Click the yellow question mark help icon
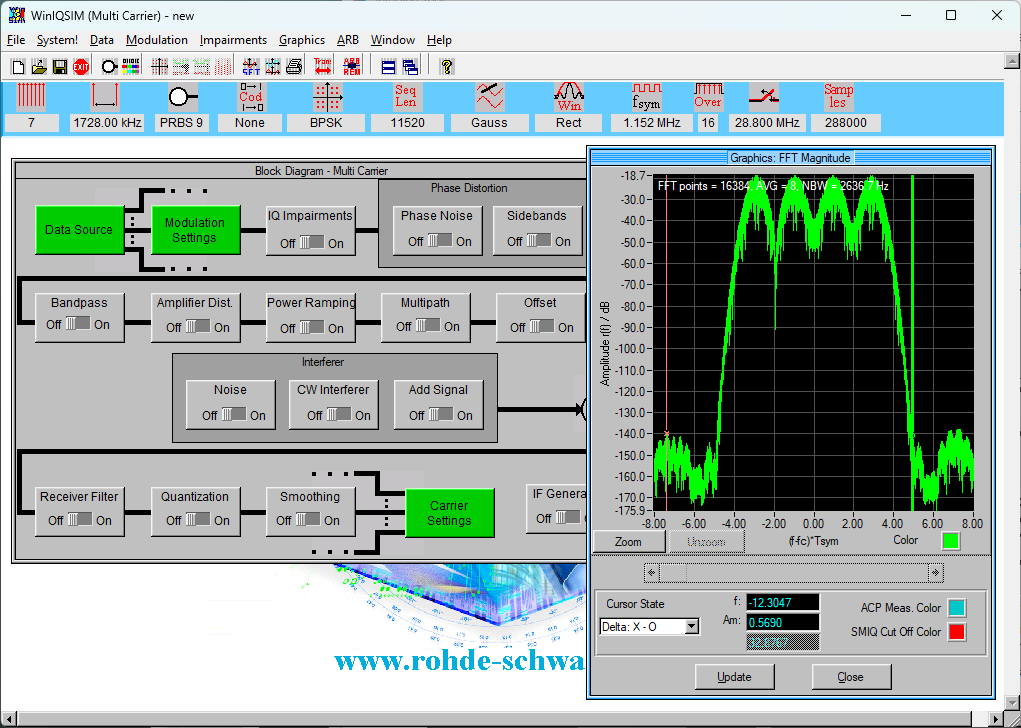Viewport: 1021px width, 728px height. [x=447, y=66]
